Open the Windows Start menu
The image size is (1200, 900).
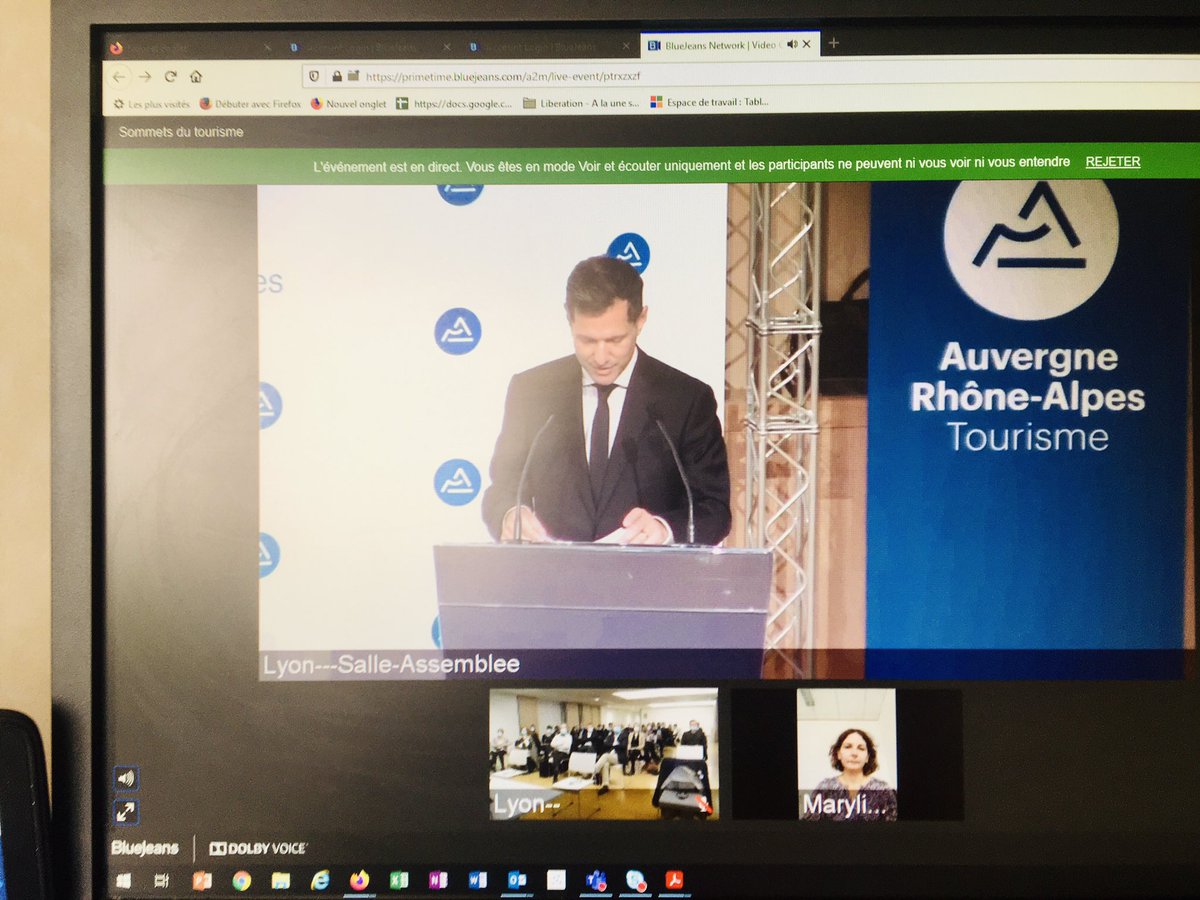124,881
